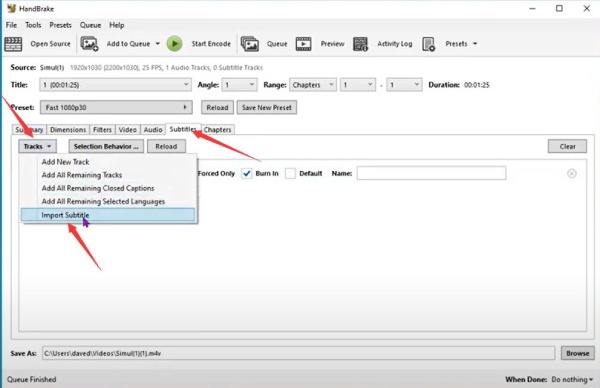The image size is (600, 388).
Task: Switch to the Summary tab
Action: click(x=29, y=130)
